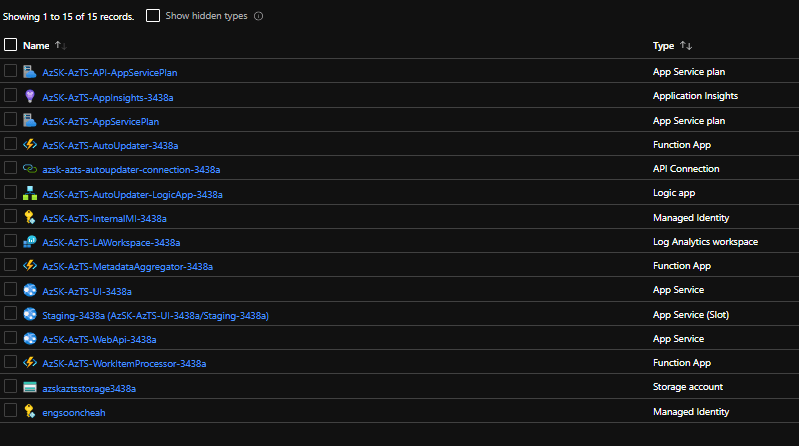Click the workspace icon for AzSK-AzTS-LAWorkspace-3438a
The image size is (799, 446).
pos(30,242)
